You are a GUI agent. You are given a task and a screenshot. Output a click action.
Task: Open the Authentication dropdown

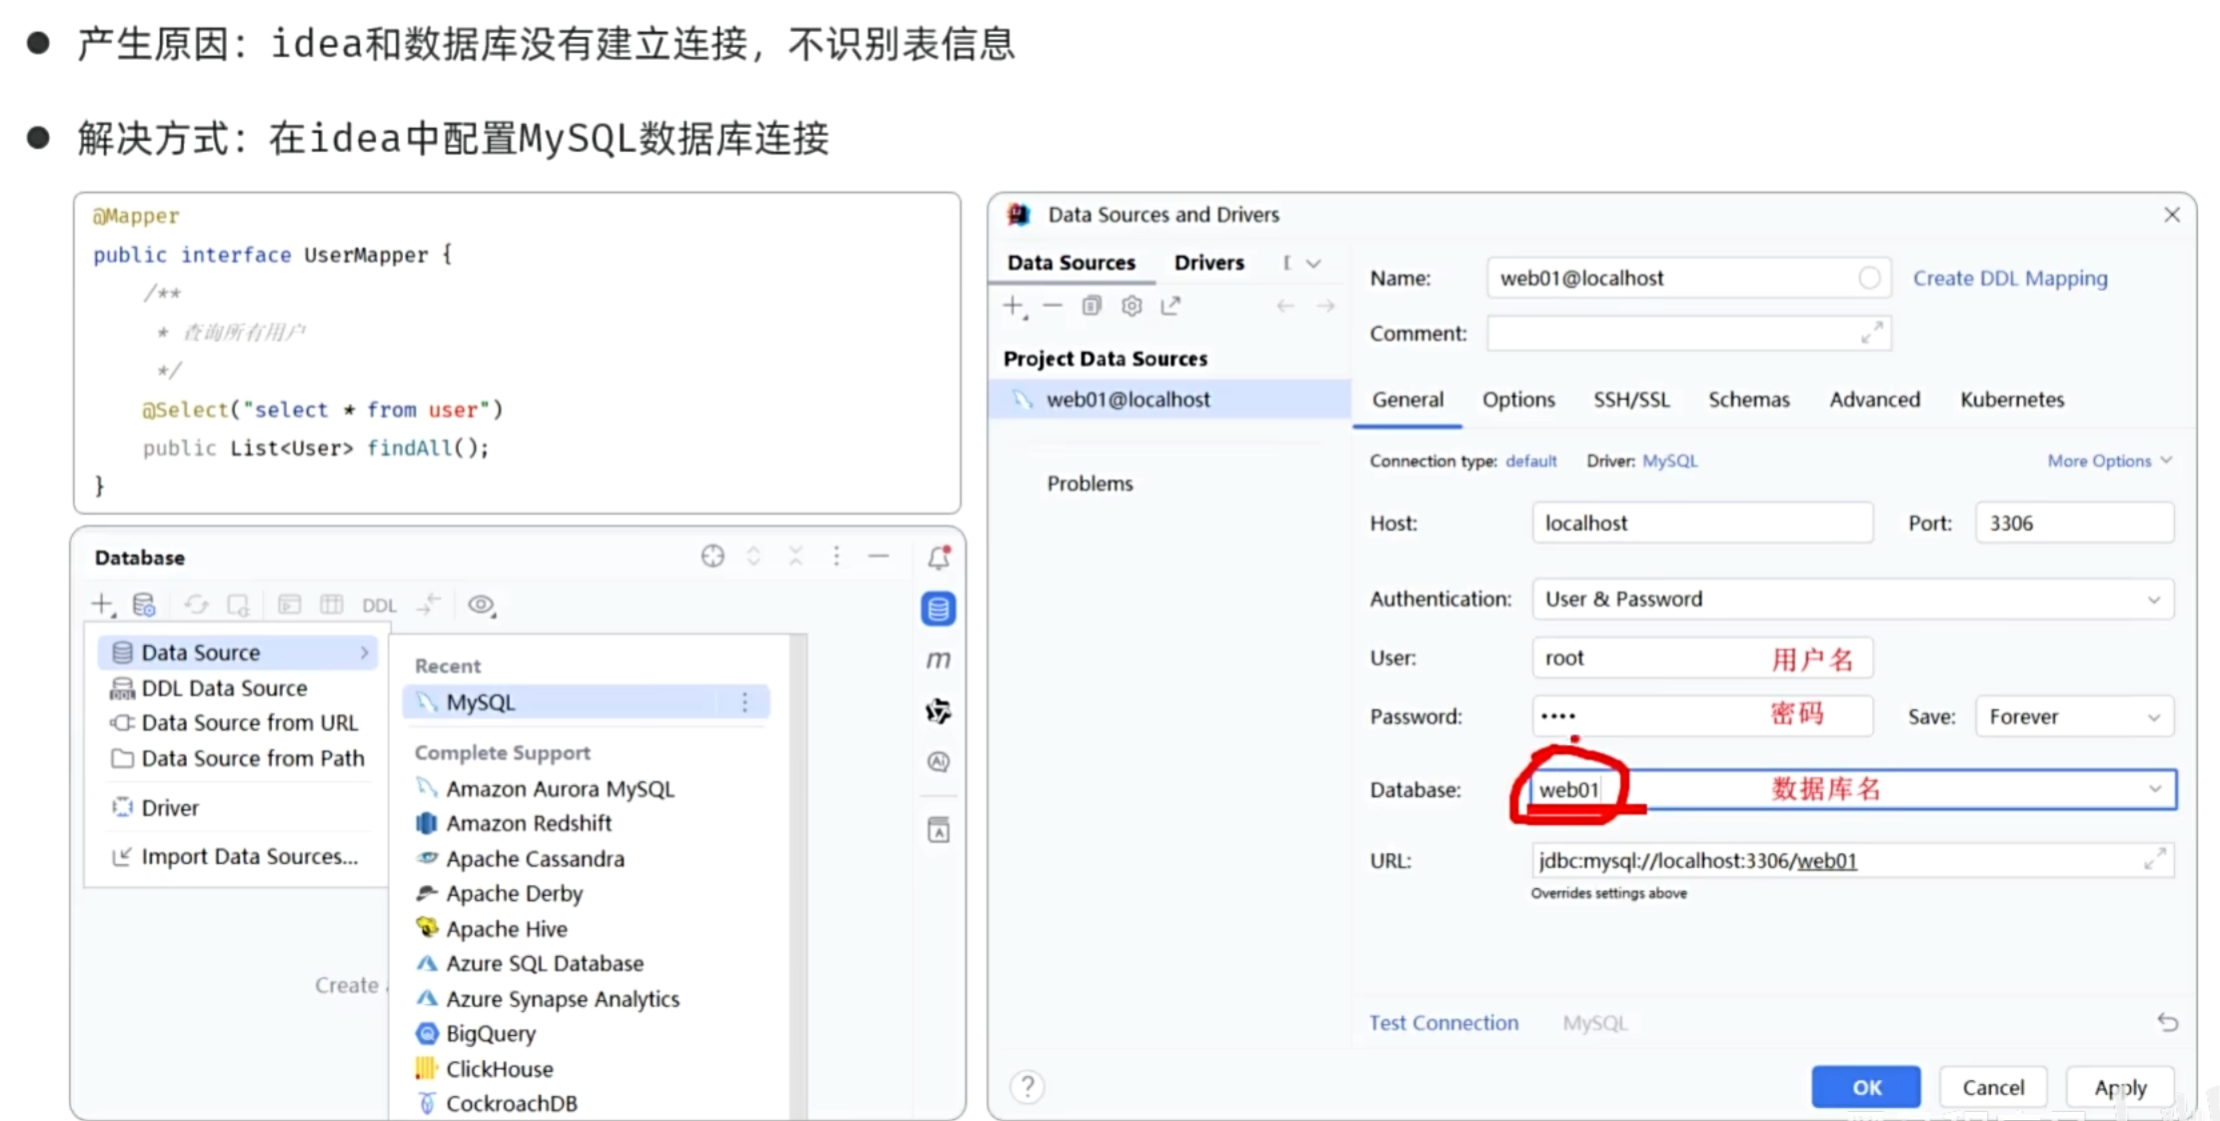(x=2153, y=599)
